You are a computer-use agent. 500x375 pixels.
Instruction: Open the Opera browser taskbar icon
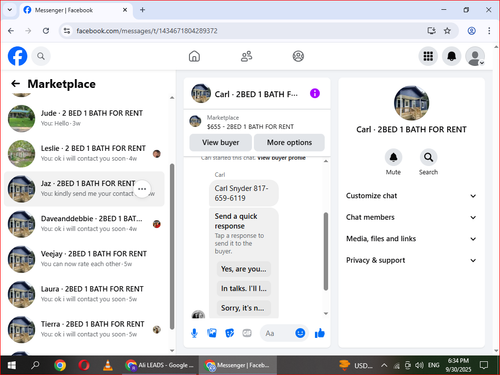tap(84, 365)
